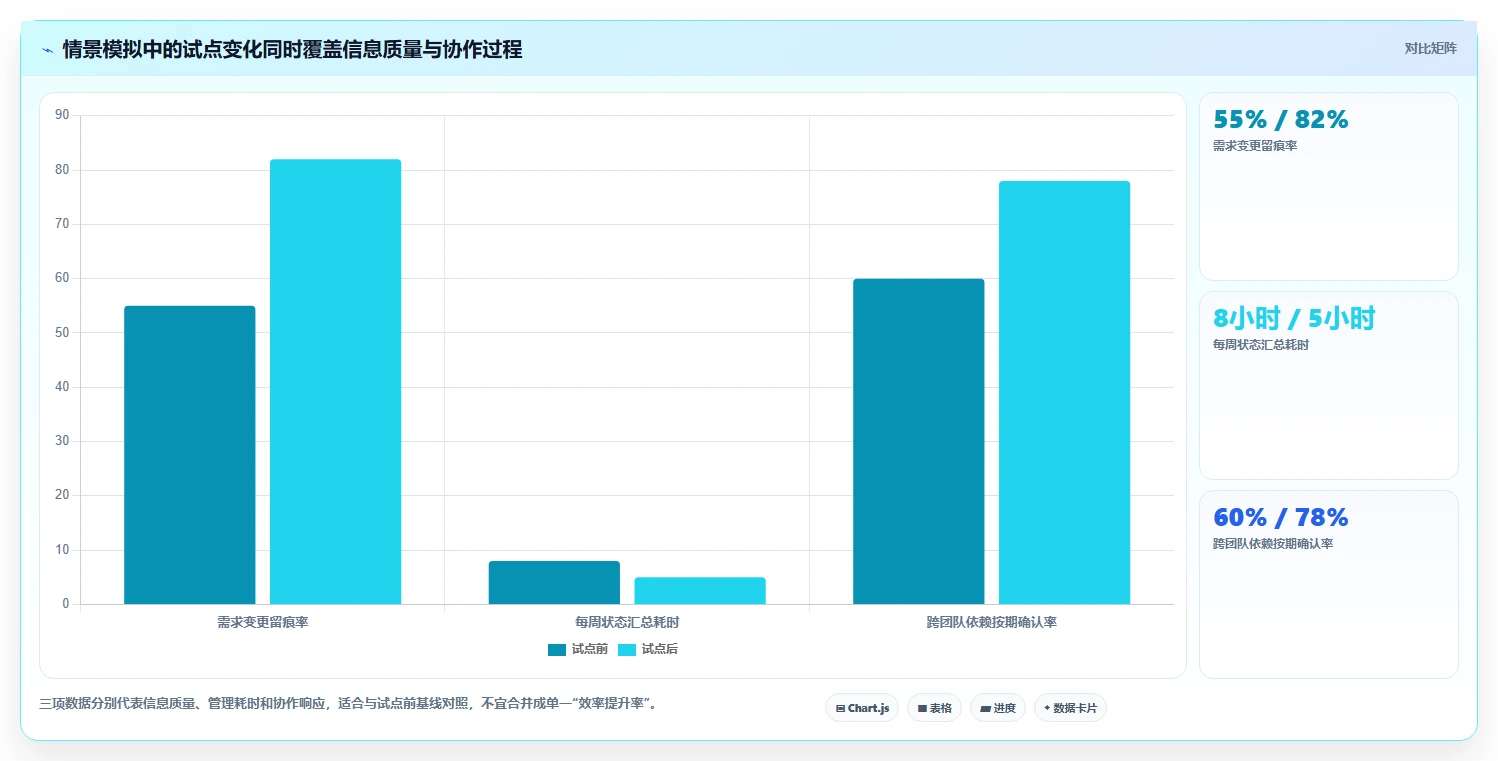Viewport: 1498px width, 761px height.
Task: Click the 每周状态汇总耗时 x-axis label
Action: [x=627, y=622]
